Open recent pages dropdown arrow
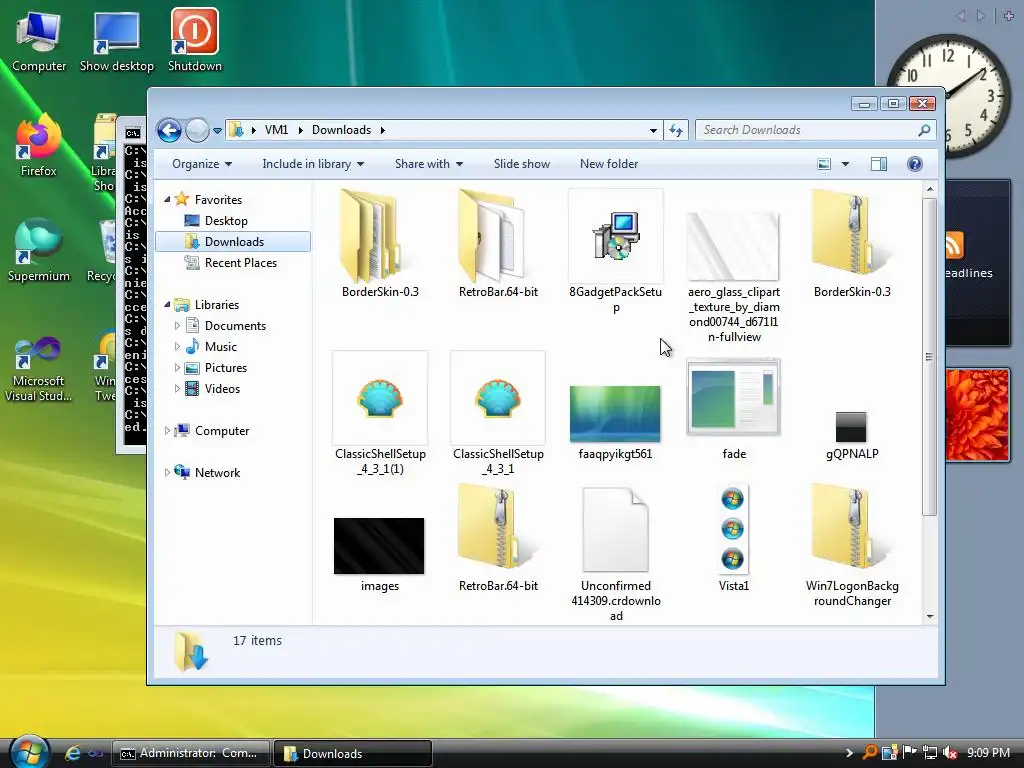The image size is (1024, 768). tap(217, 131)
